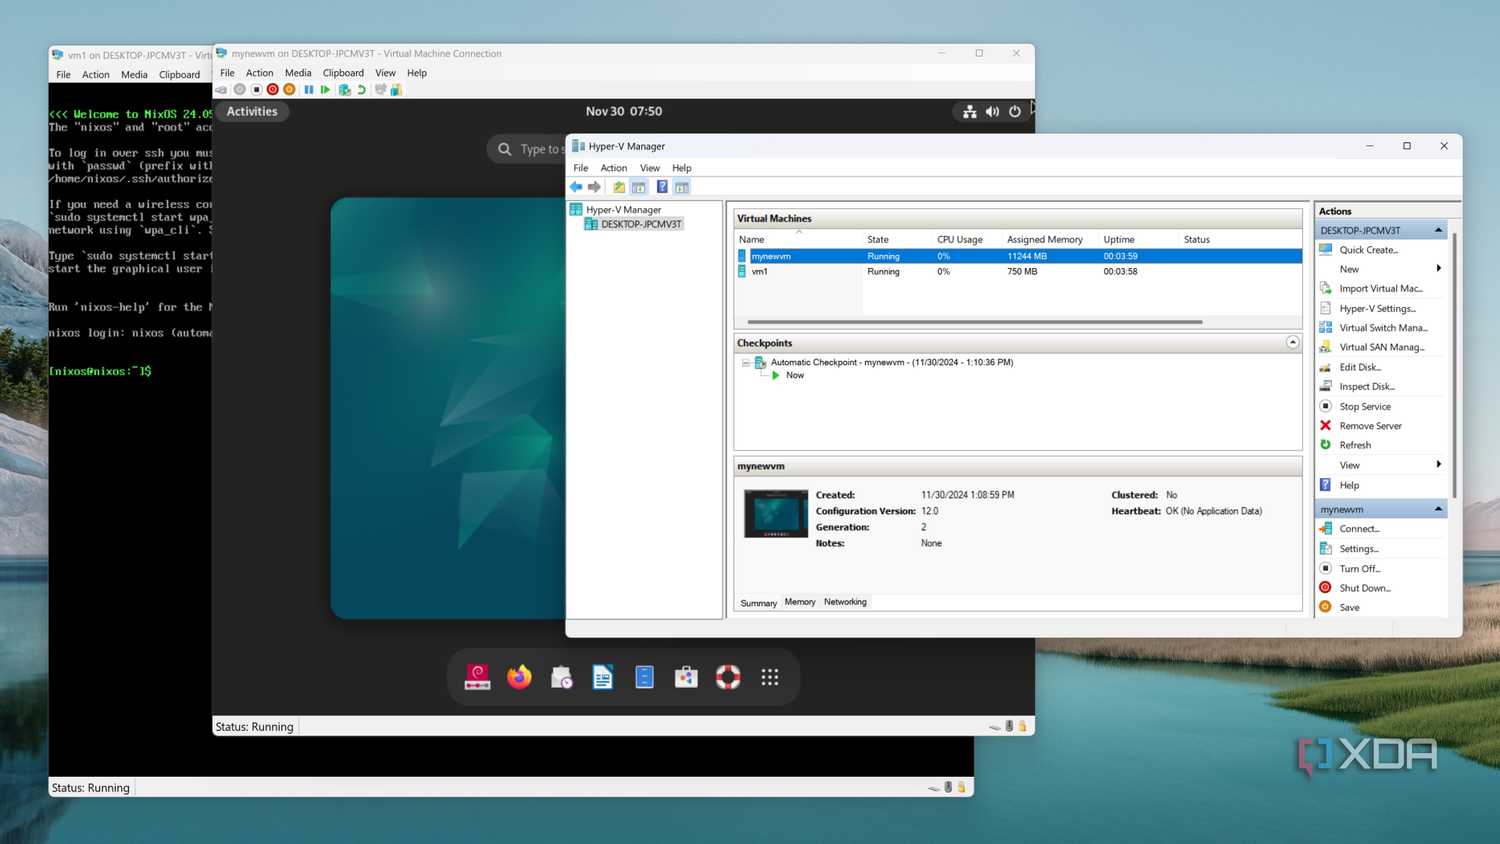This screenshot has width=1500, height=844.
Task: Collapse Automatic Checkpoint tree node
Action: click(x=745, y=362)
